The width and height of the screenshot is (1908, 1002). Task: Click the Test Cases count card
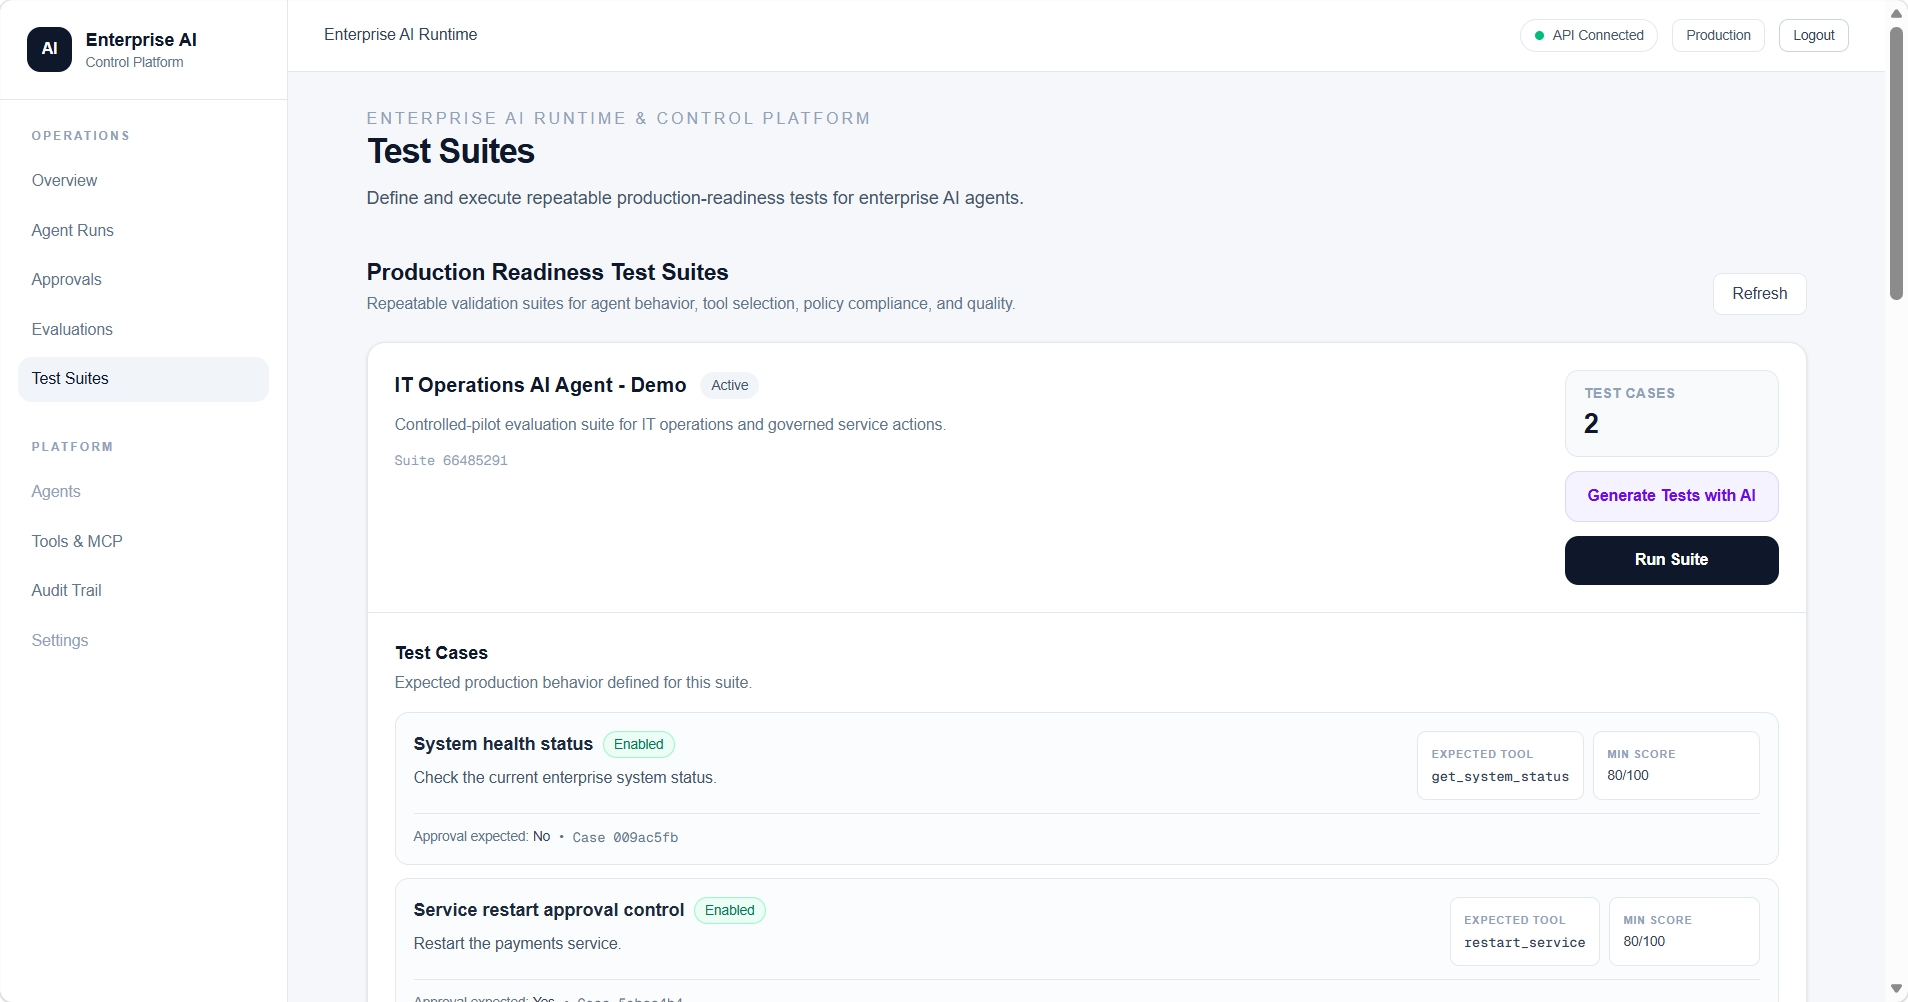click(x=1671, y=413)
